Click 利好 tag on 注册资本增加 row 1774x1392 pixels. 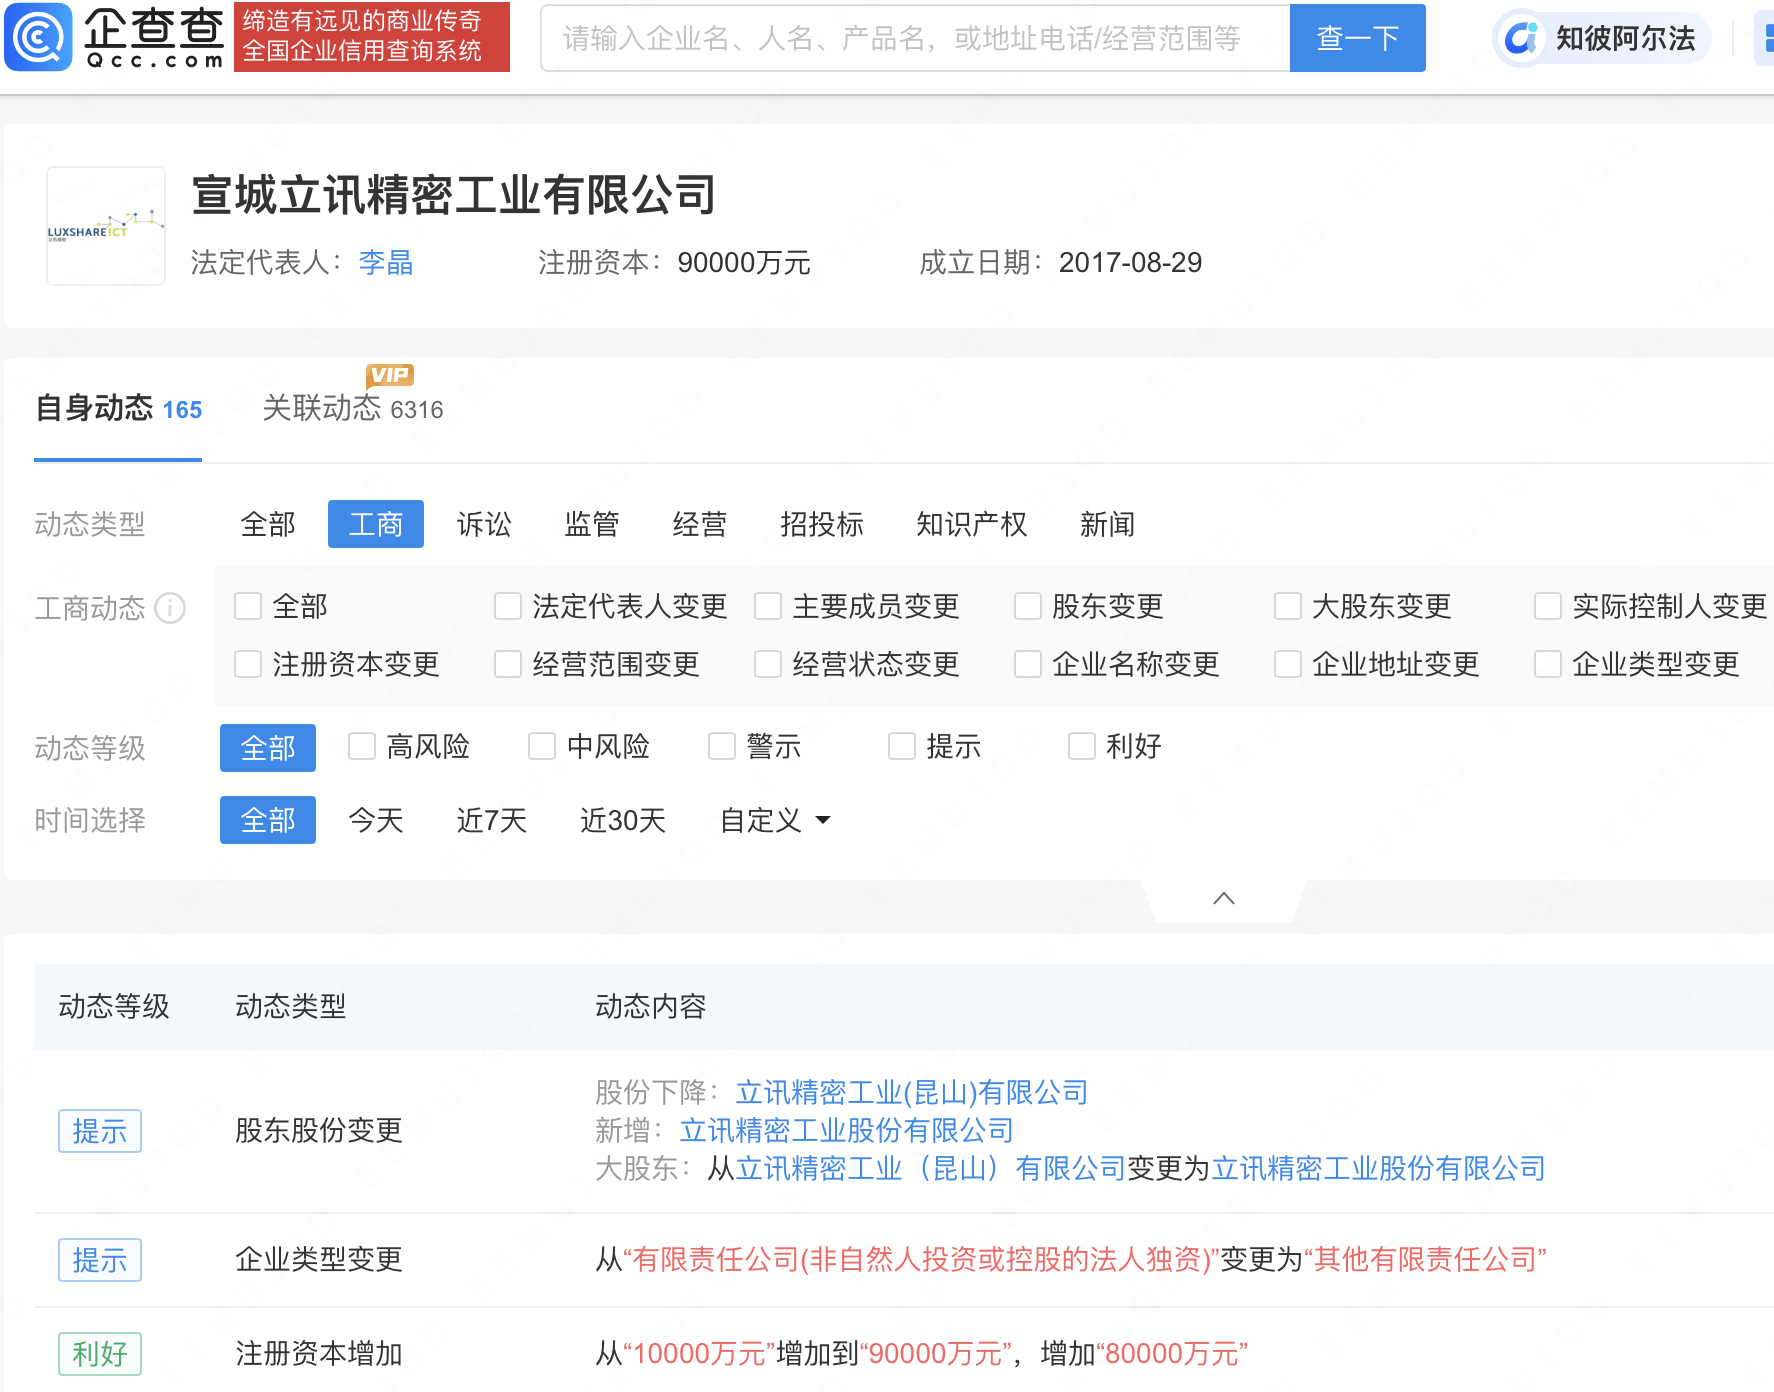click(x=100, y=1354)
